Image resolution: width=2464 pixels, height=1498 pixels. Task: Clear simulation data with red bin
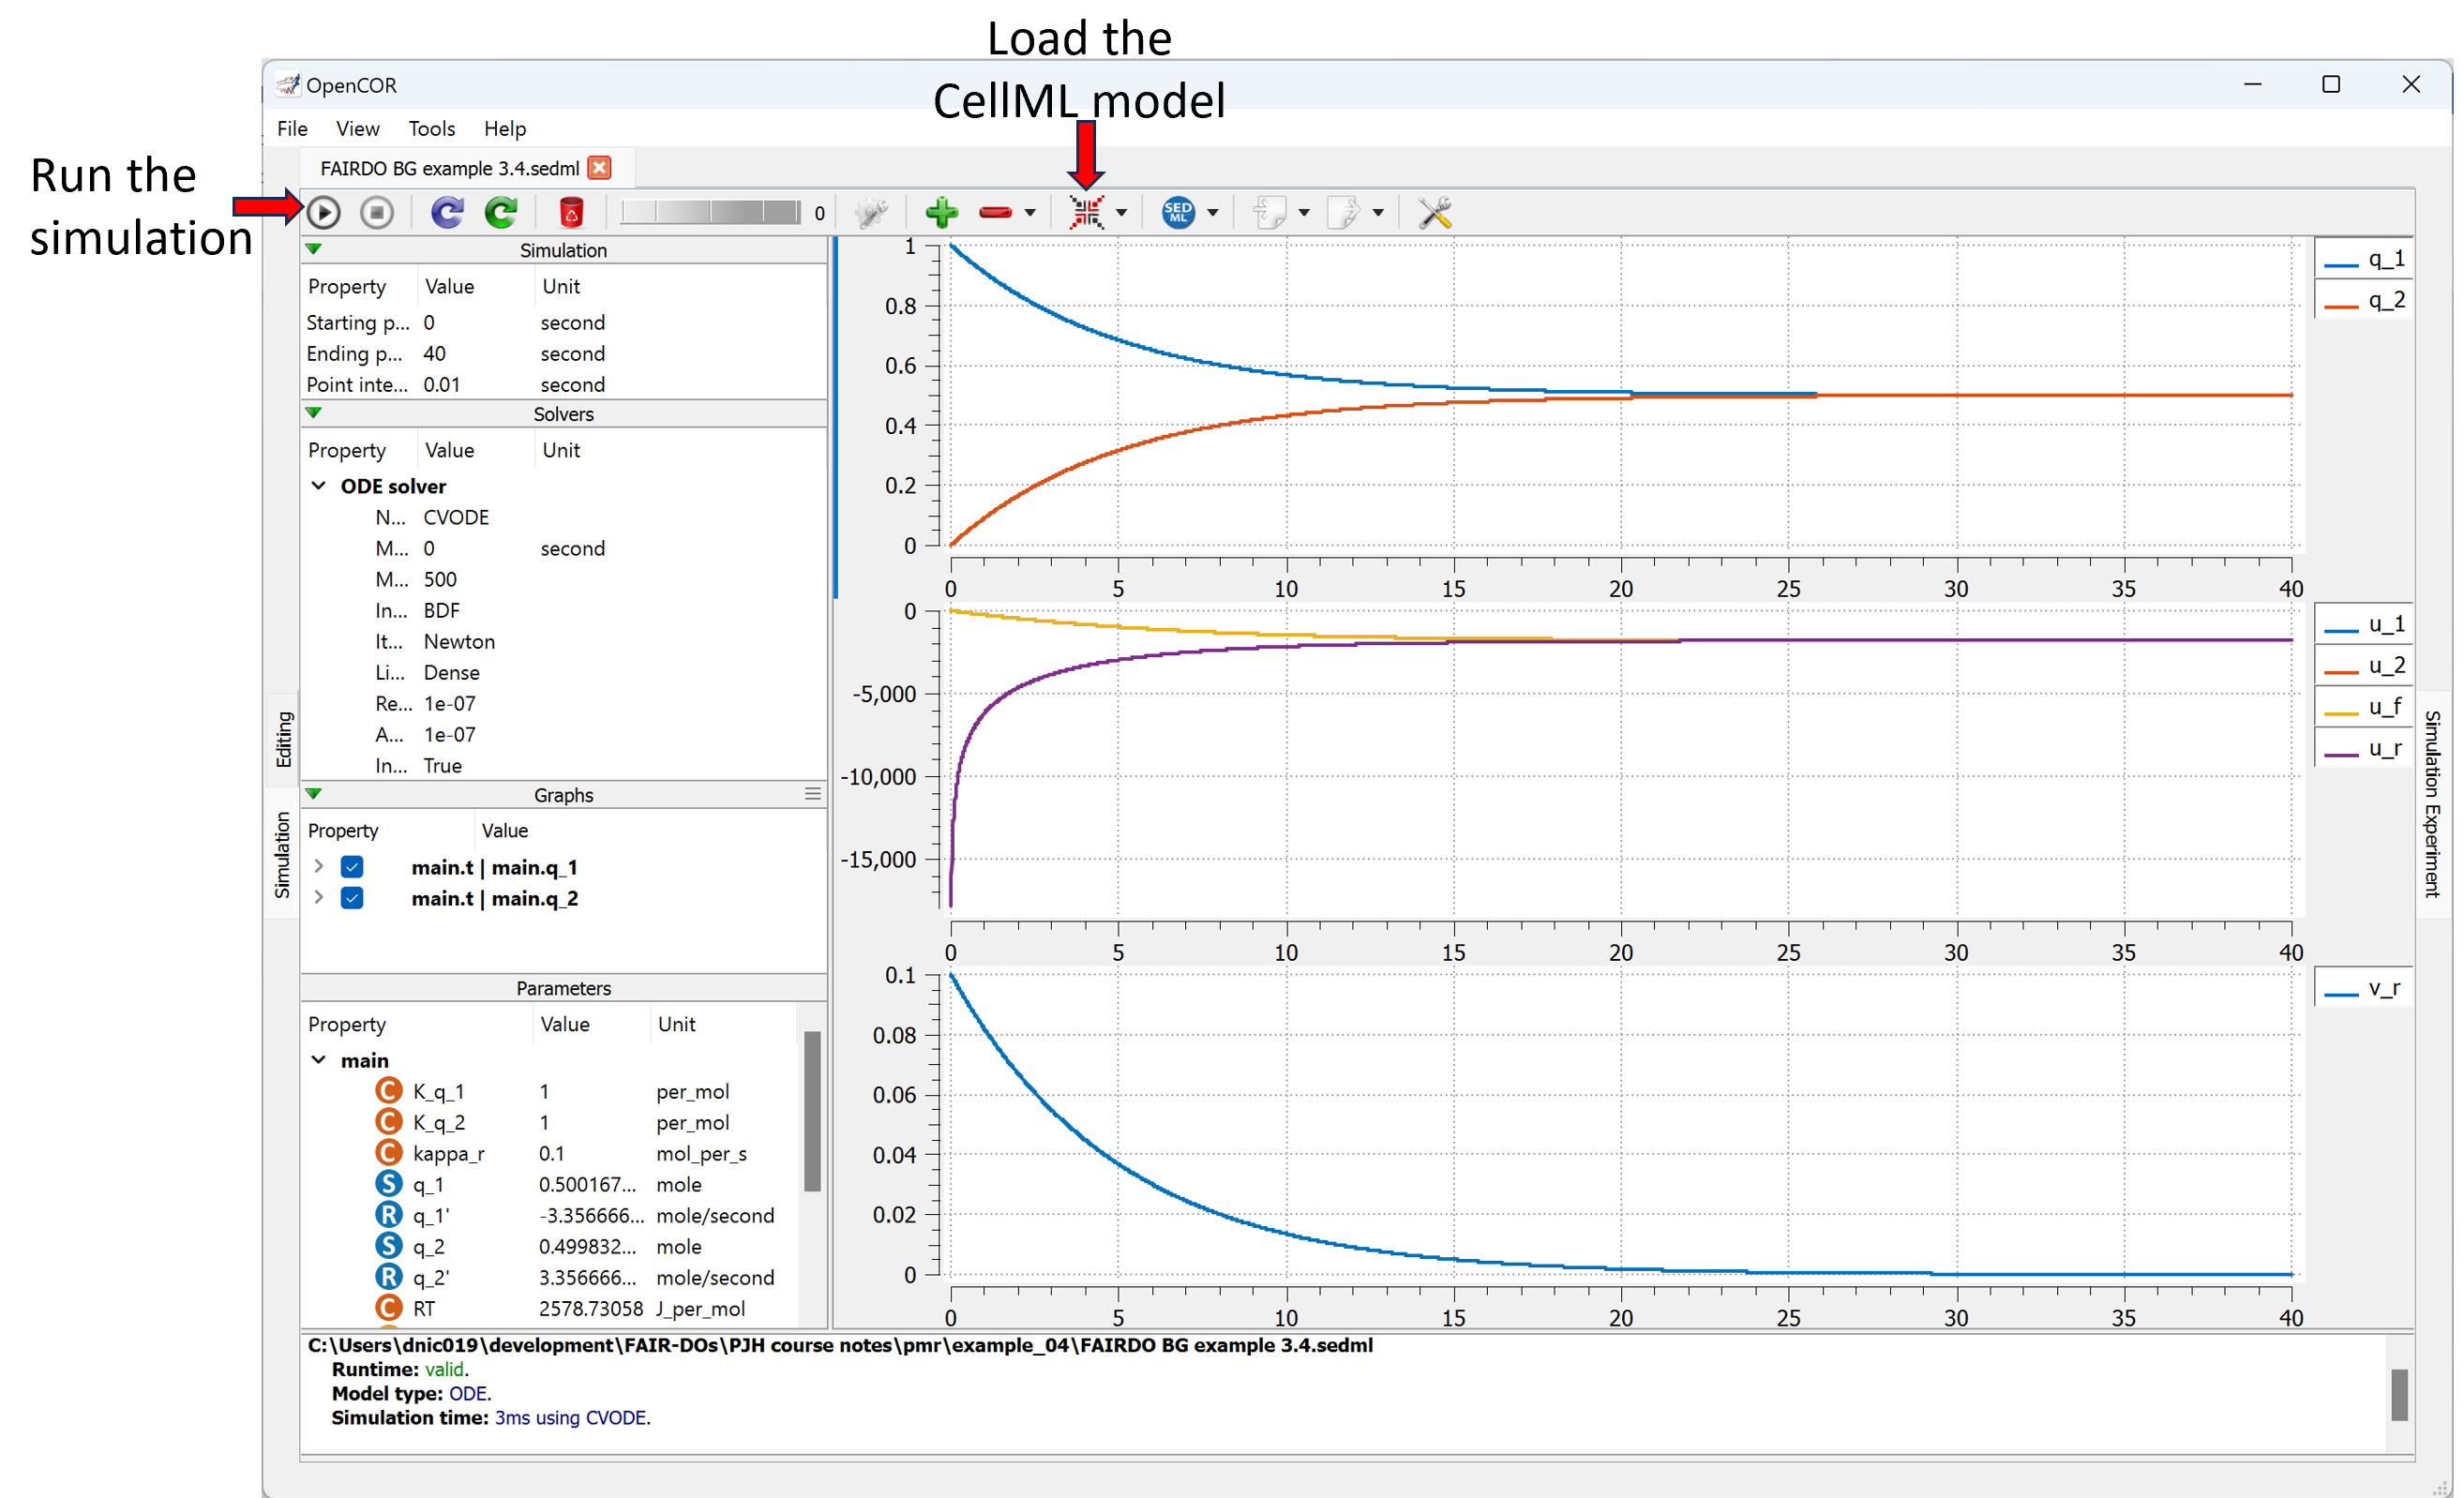coord(571,212)
